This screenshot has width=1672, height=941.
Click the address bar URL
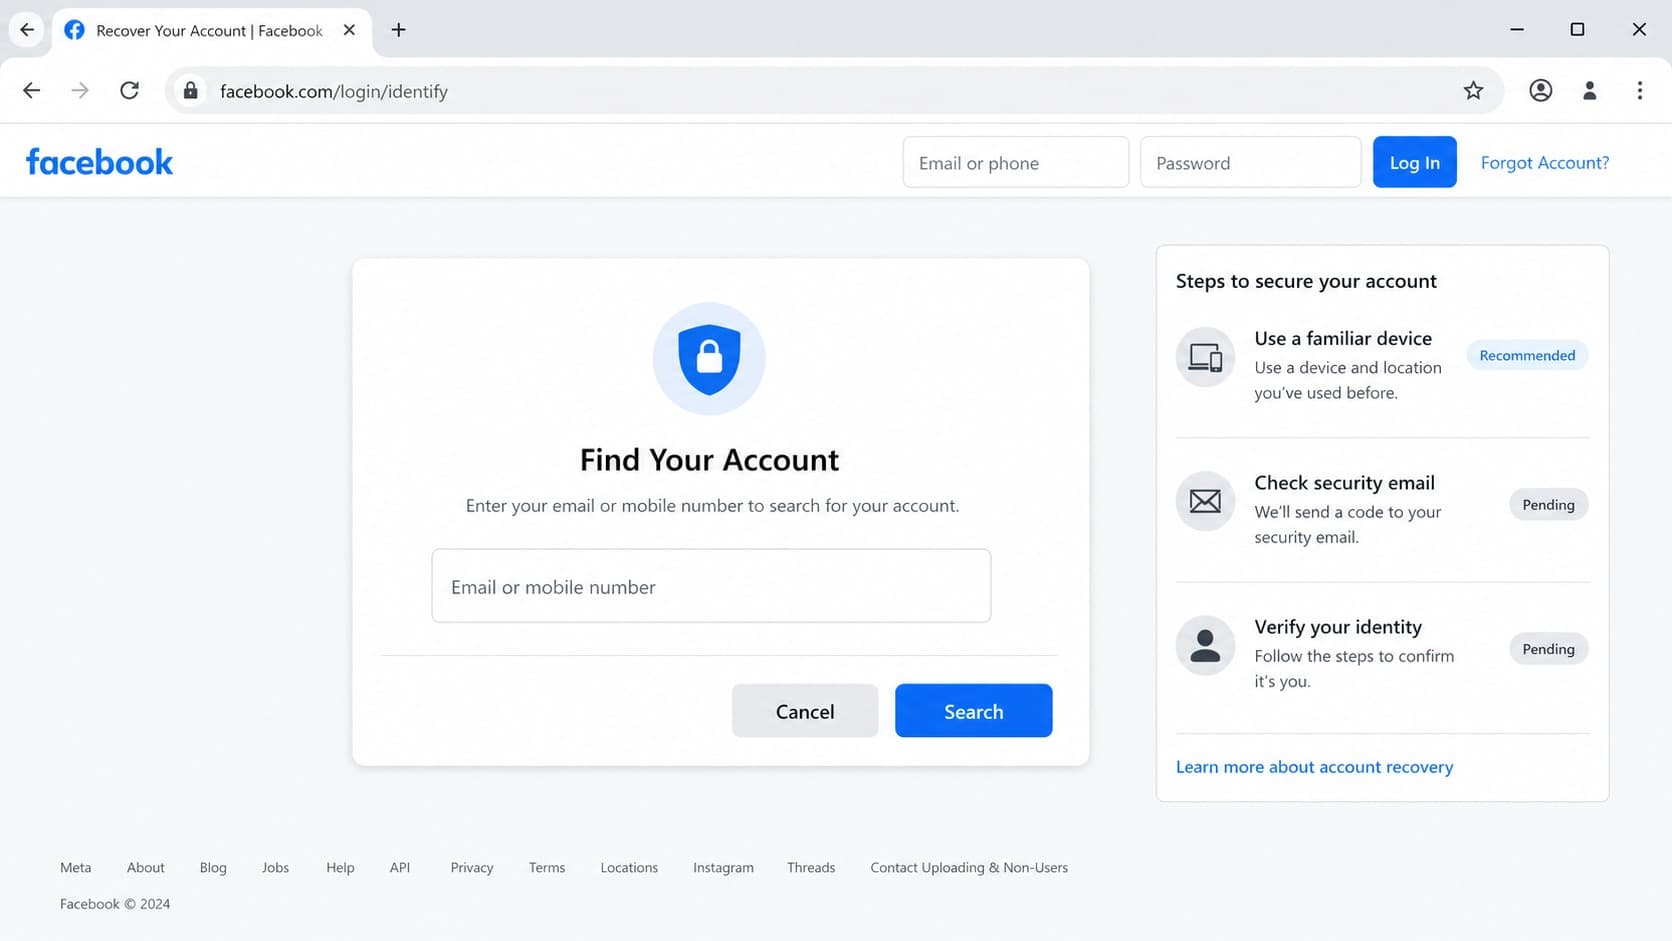click(x=334, y=91)
